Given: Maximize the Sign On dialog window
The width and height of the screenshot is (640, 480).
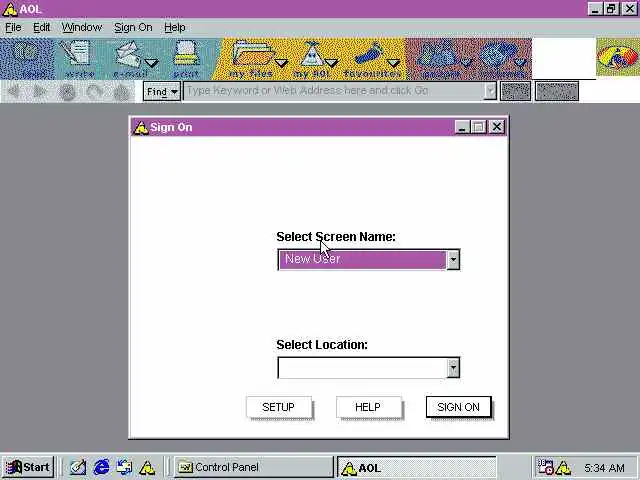Looking at the screenshot, I should (x=478, y=127).
